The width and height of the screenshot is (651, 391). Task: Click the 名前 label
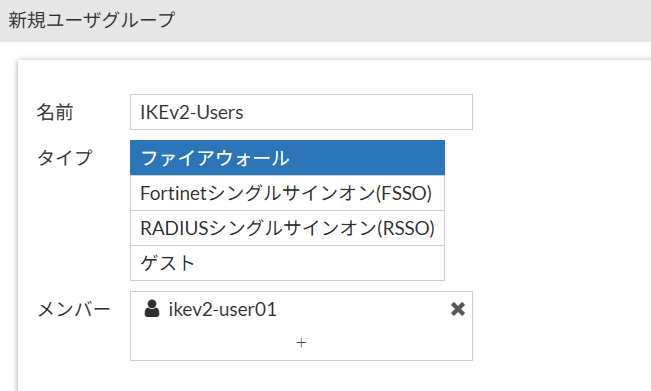pos(55,112)
